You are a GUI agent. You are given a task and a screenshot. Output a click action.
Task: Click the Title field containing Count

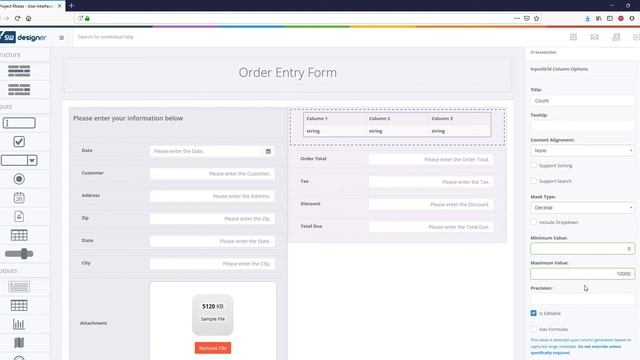pos(582,100)
